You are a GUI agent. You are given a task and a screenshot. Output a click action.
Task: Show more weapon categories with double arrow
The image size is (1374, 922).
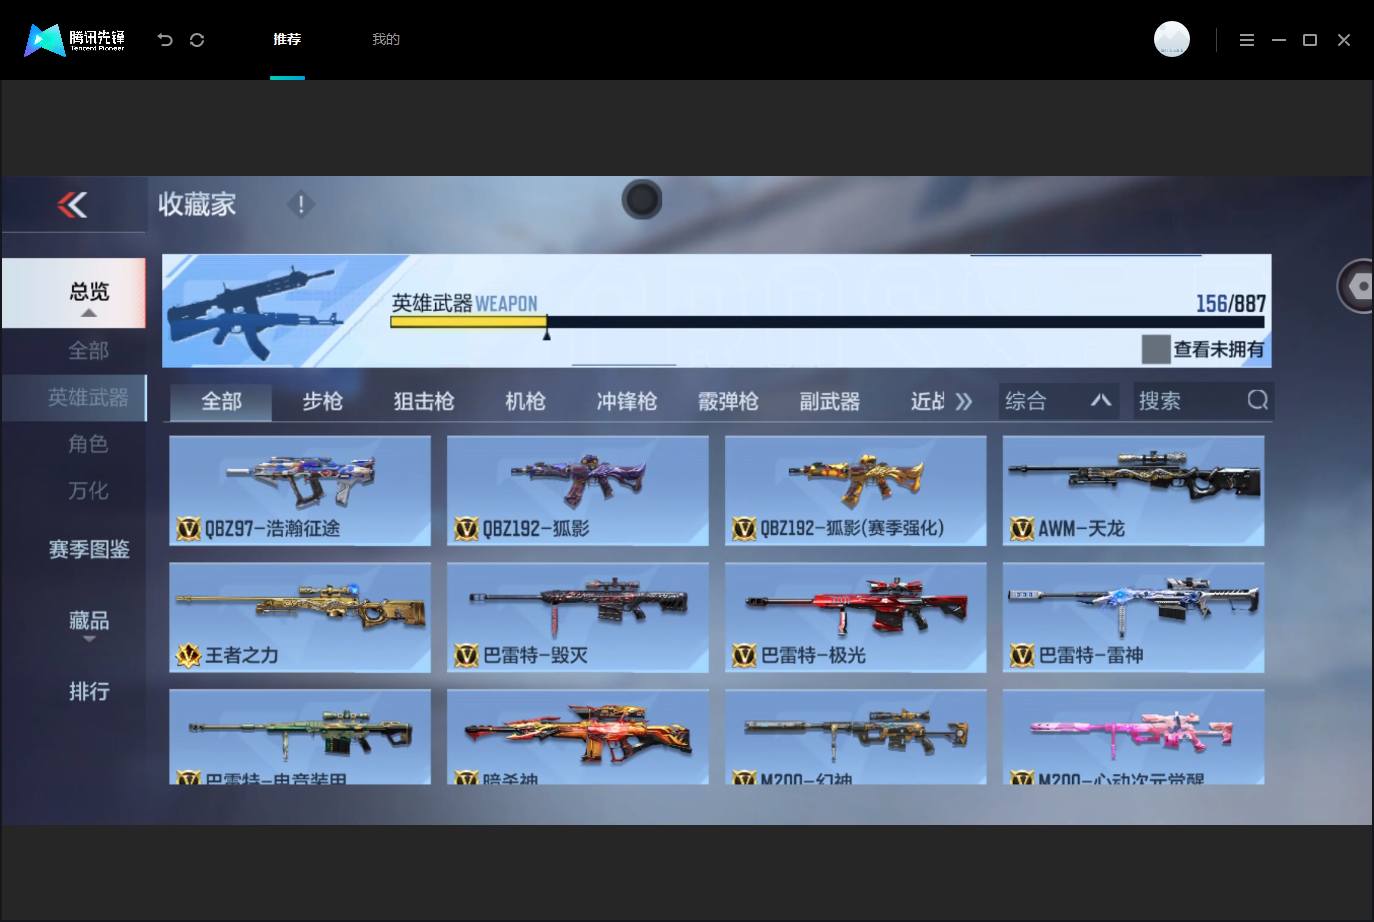tap(963, 401)
